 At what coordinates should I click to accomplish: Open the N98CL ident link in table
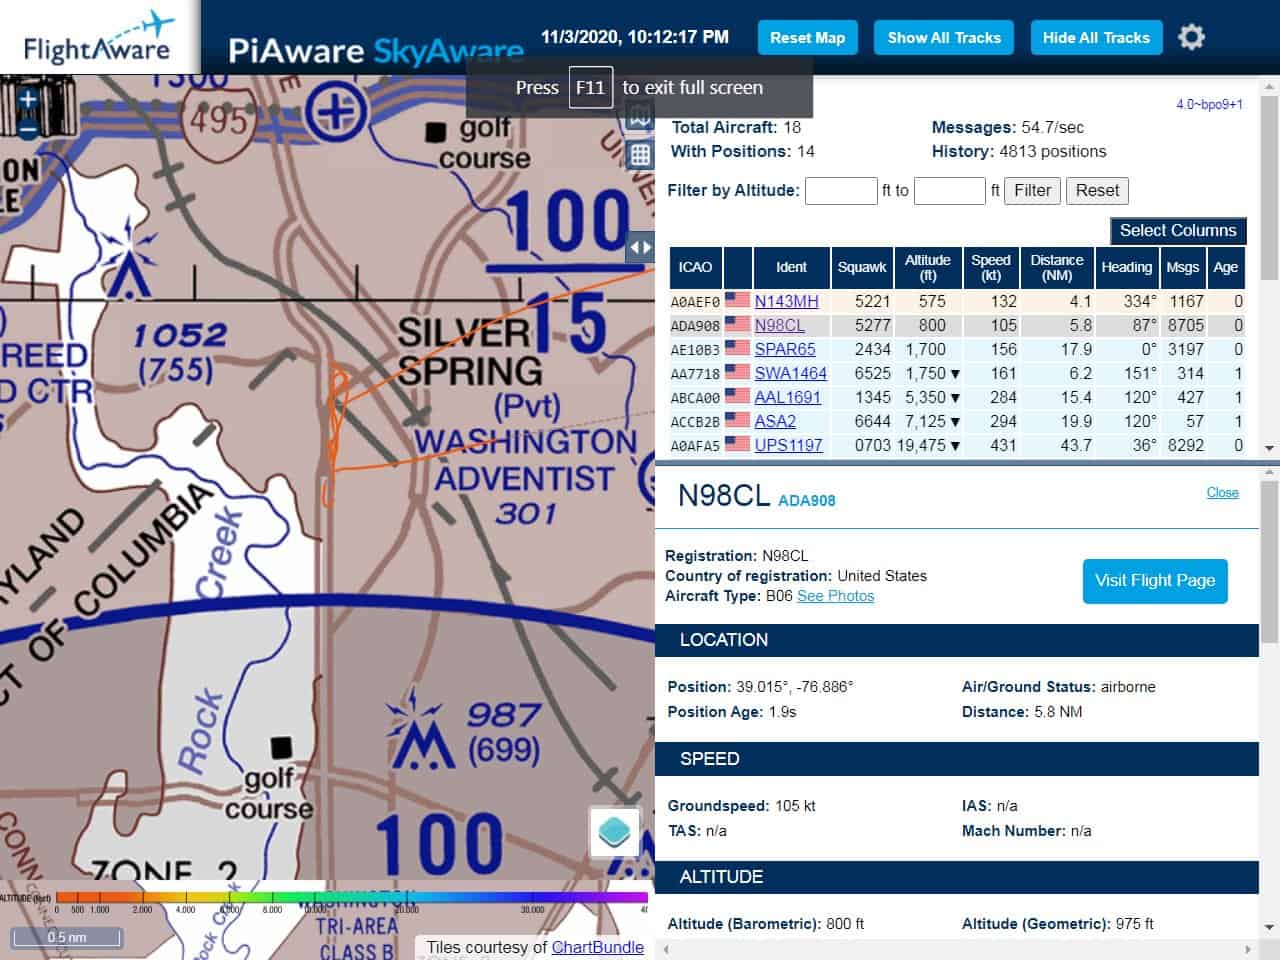[779, 325]
